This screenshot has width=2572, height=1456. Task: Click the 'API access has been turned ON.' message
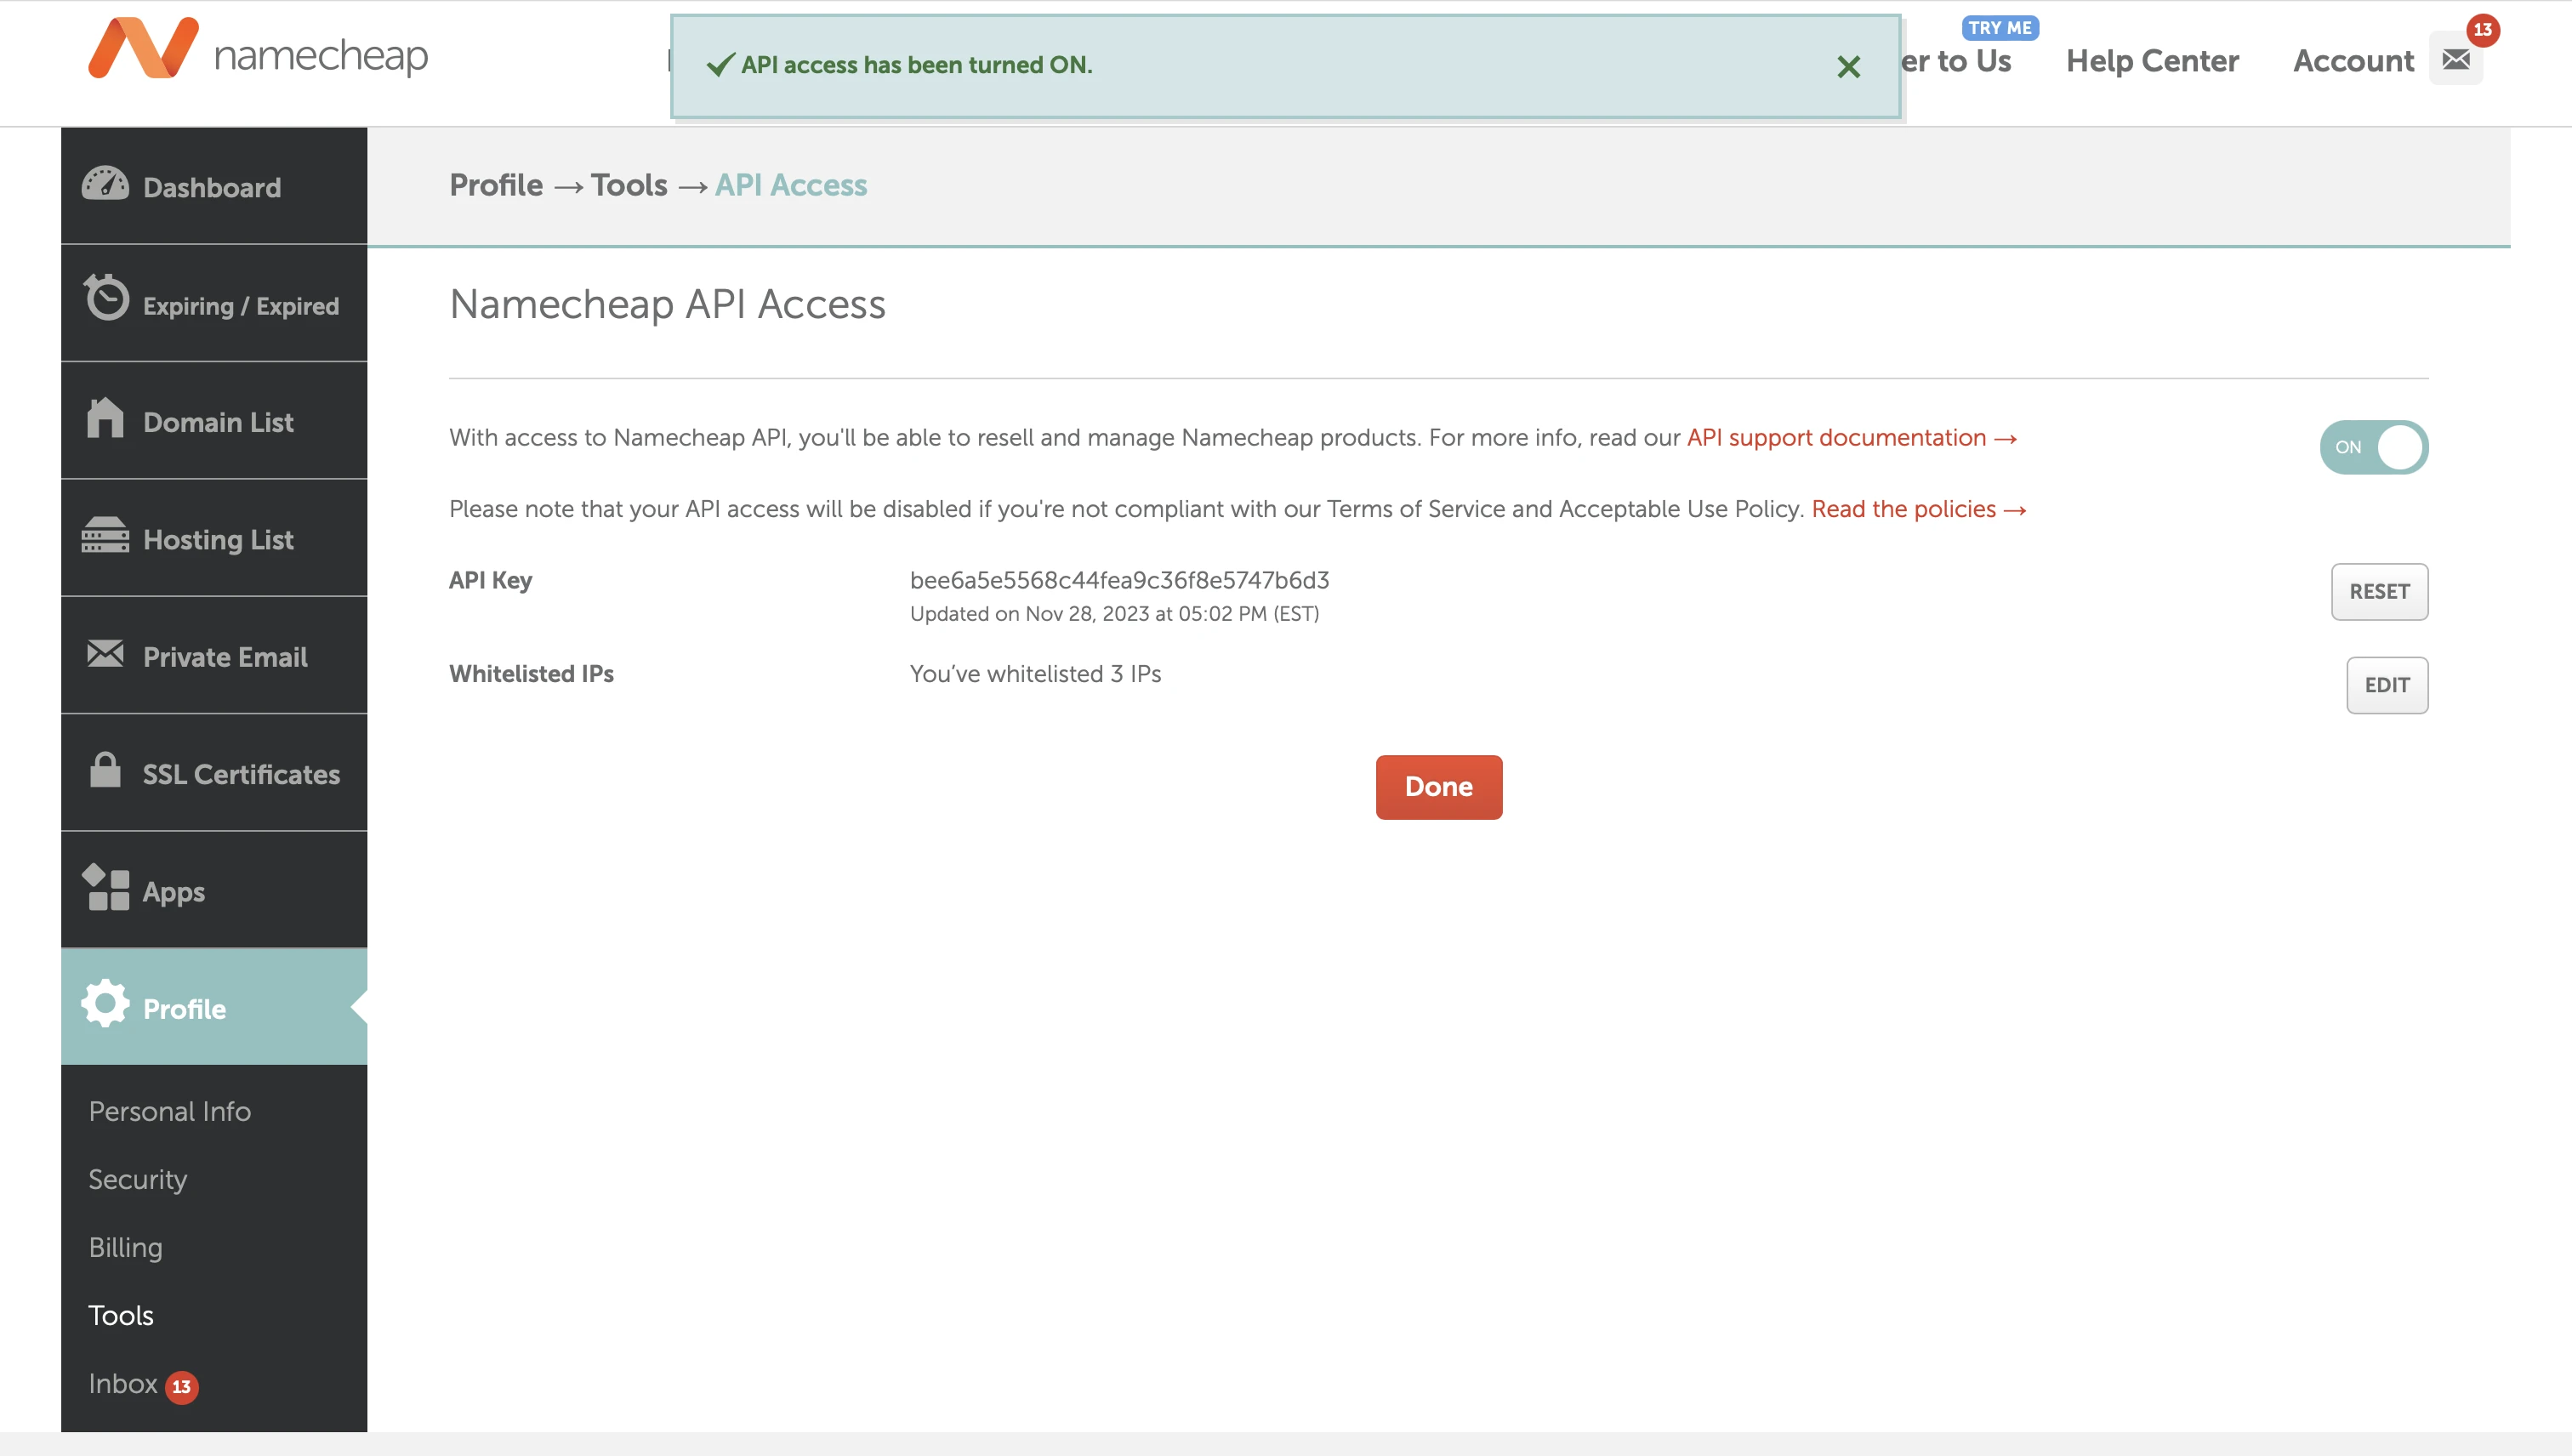[x=916, y=65]
